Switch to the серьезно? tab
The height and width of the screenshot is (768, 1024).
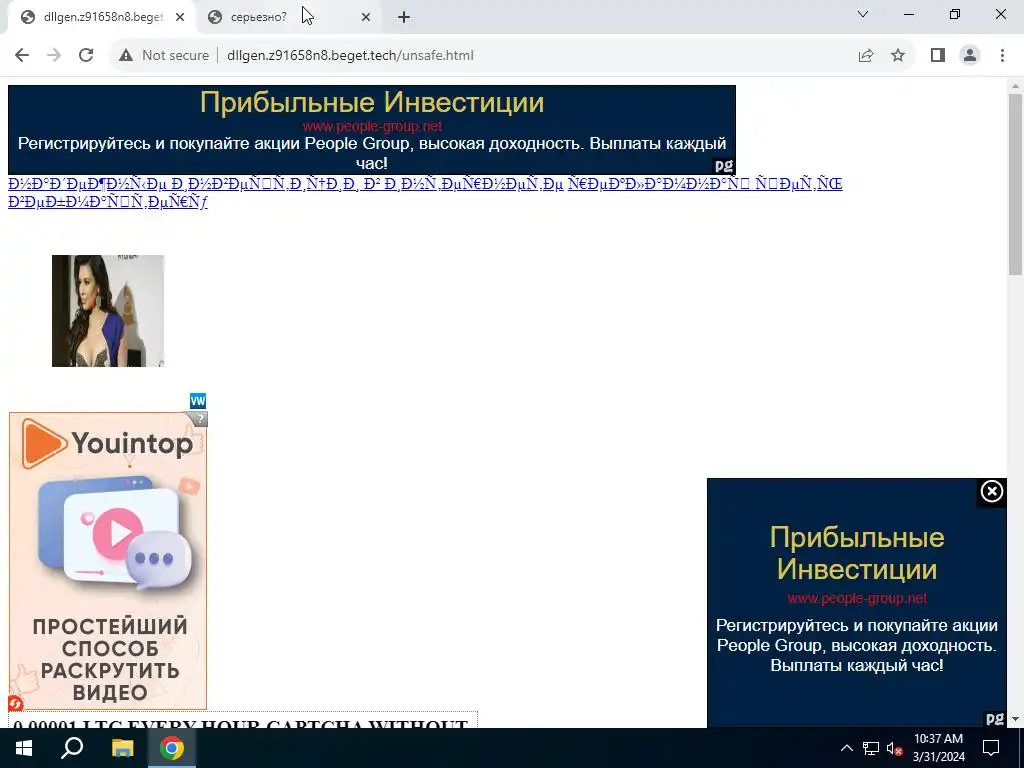coord(288,18)
